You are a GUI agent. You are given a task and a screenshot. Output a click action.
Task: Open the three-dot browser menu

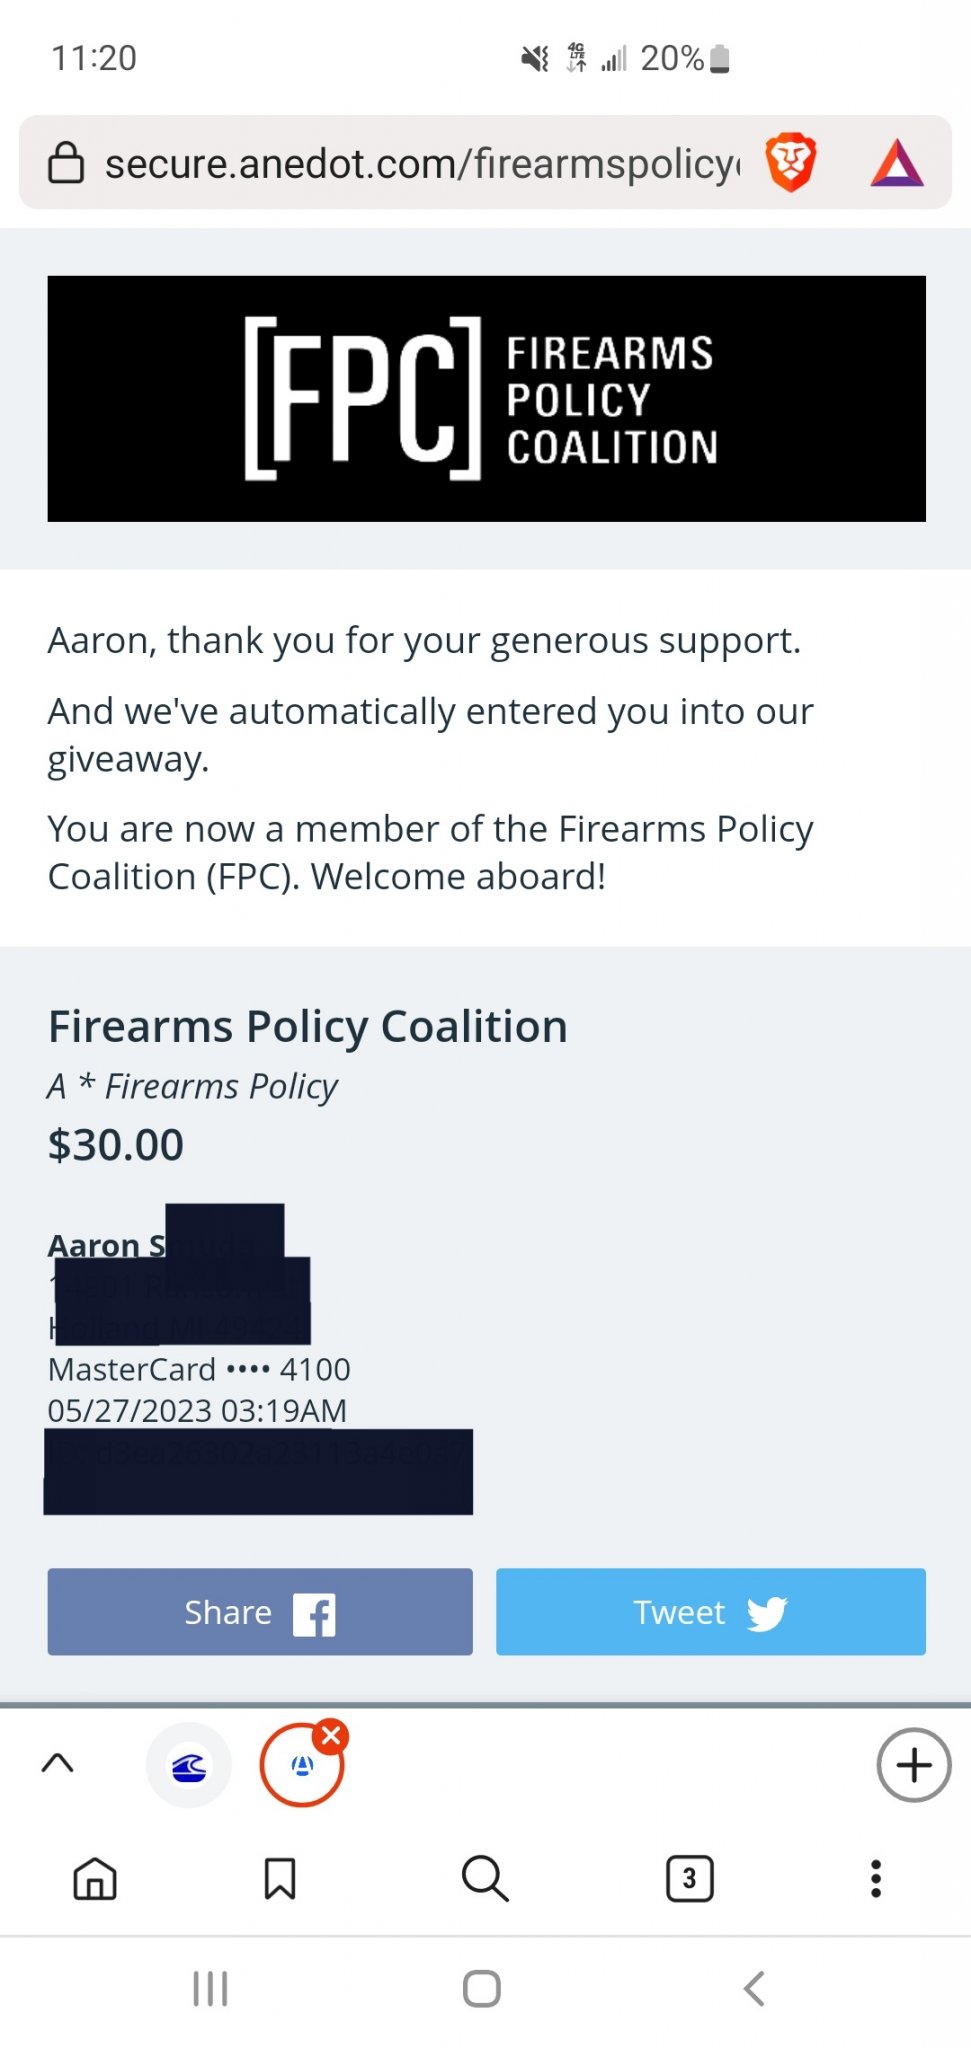coord(876,1879)
